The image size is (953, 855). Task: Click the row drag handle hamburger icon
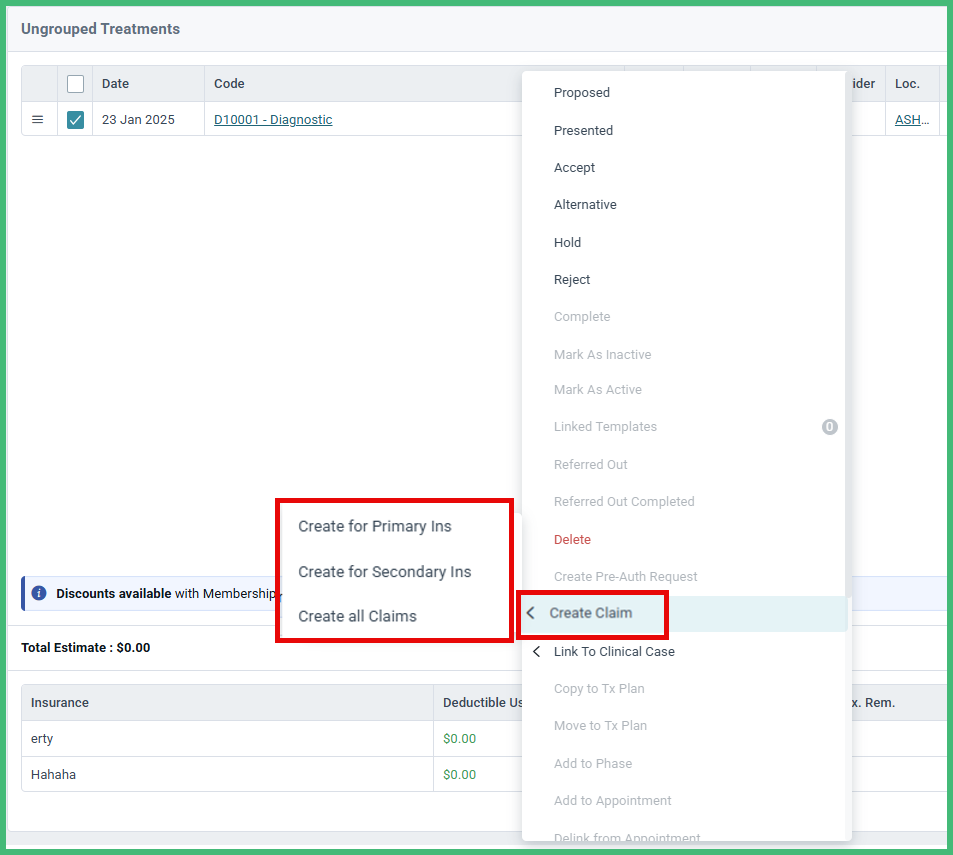38,119
